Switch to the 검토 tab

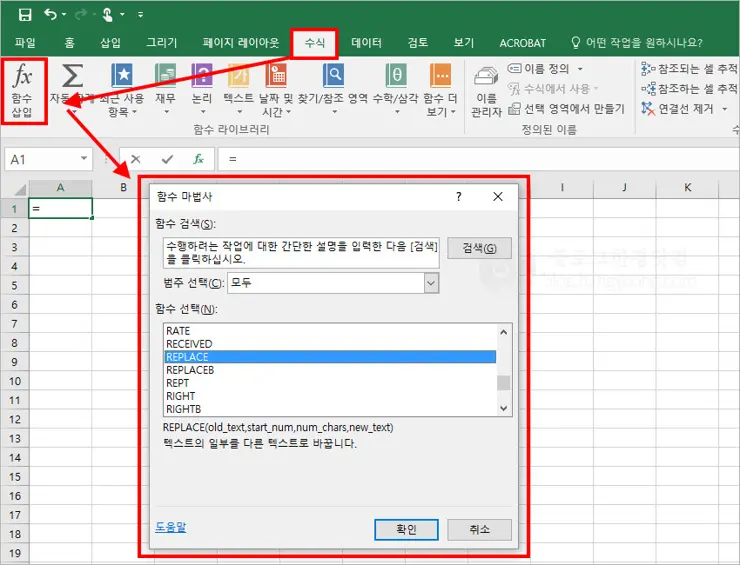pyautogui.click(x=418, y=43)
